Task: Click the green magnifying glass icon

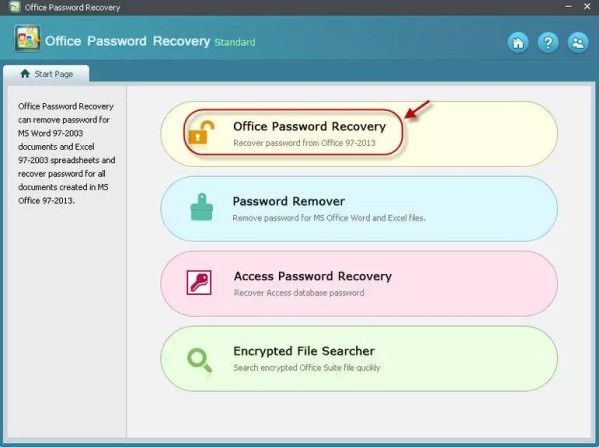Action: click(199, 360)
